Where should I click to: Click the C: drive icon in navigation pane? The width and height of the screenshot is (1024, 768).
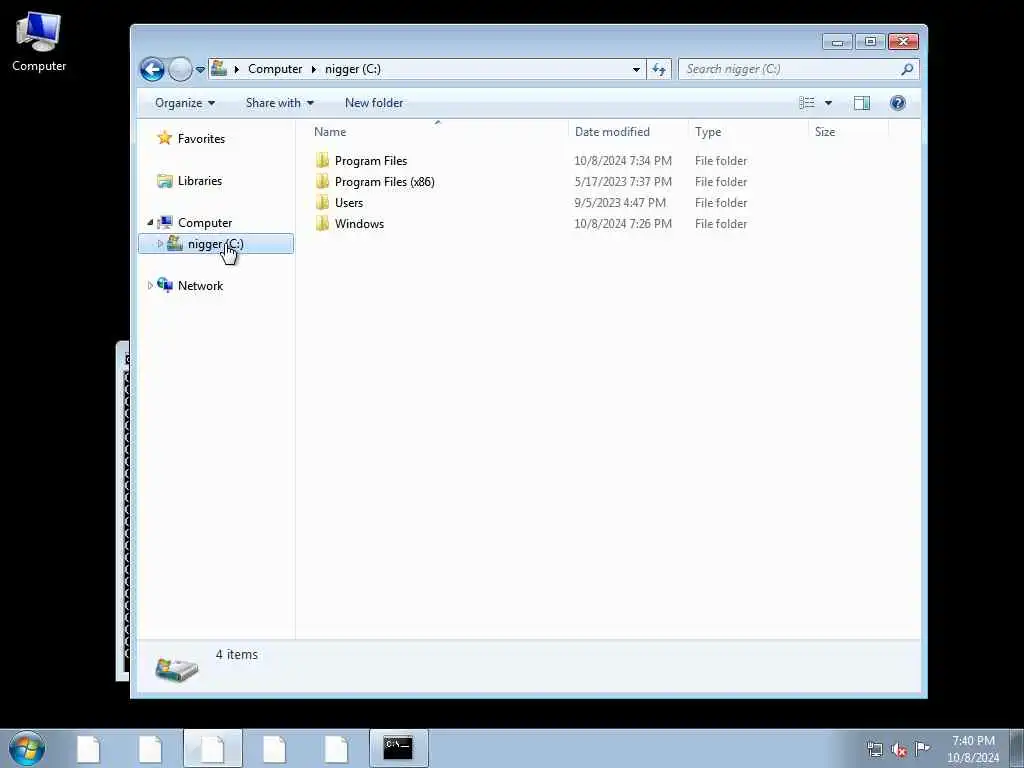tap(174, 243)
